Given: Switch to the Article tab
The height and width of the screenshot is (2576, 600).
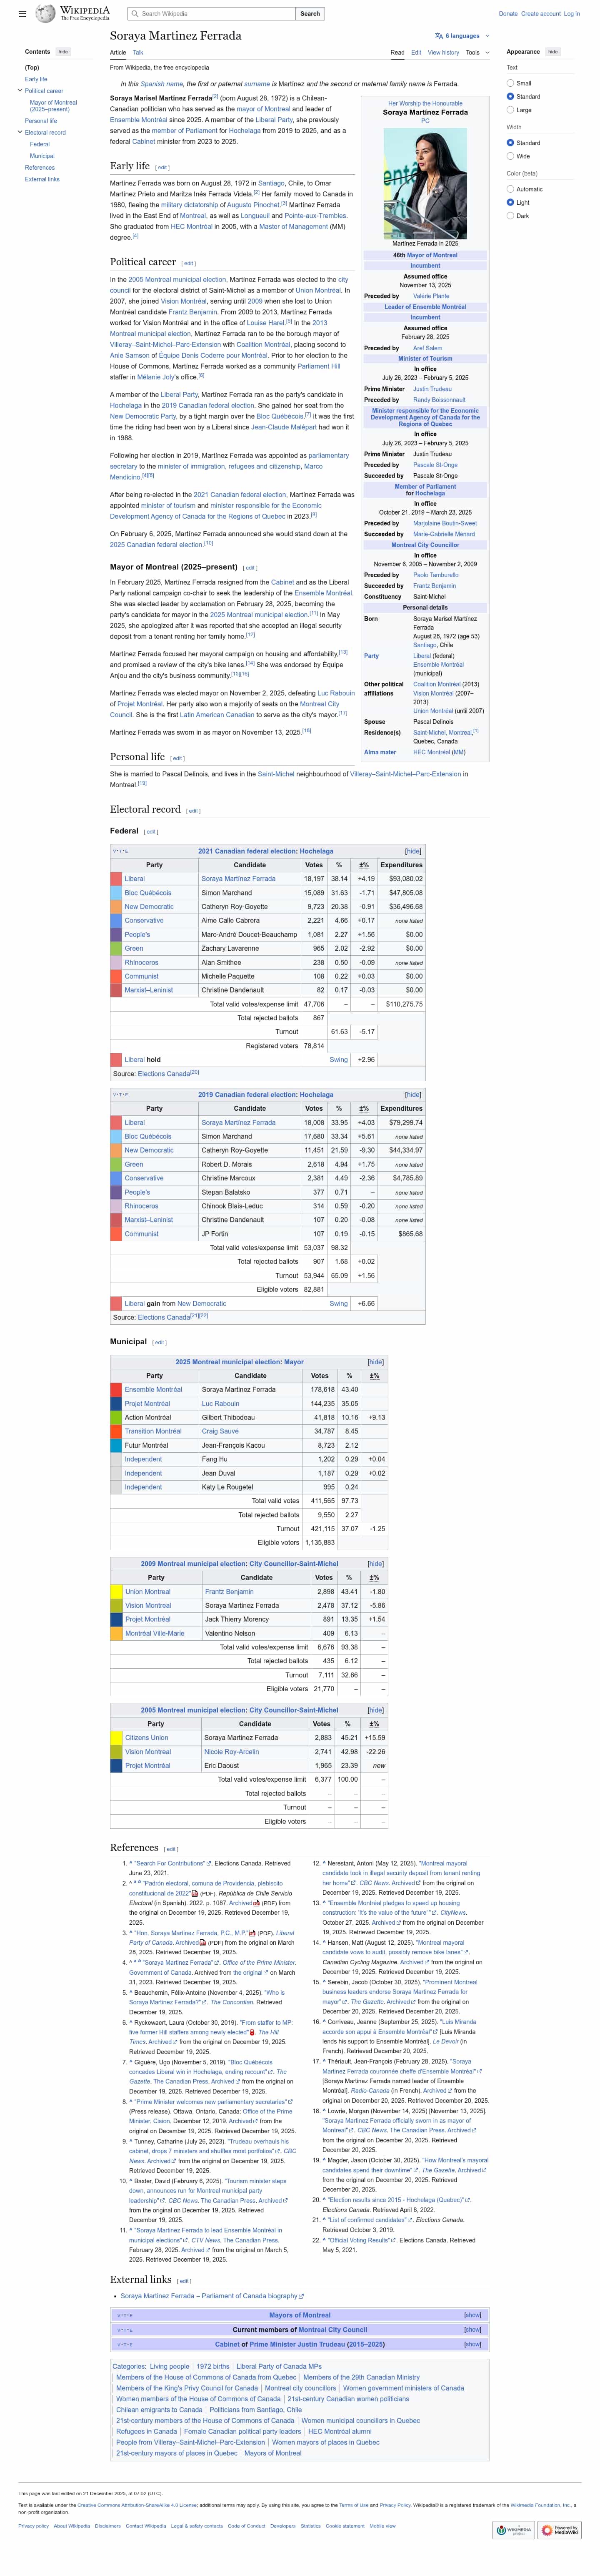Looking at the screenshot, I should coord(118,53).
